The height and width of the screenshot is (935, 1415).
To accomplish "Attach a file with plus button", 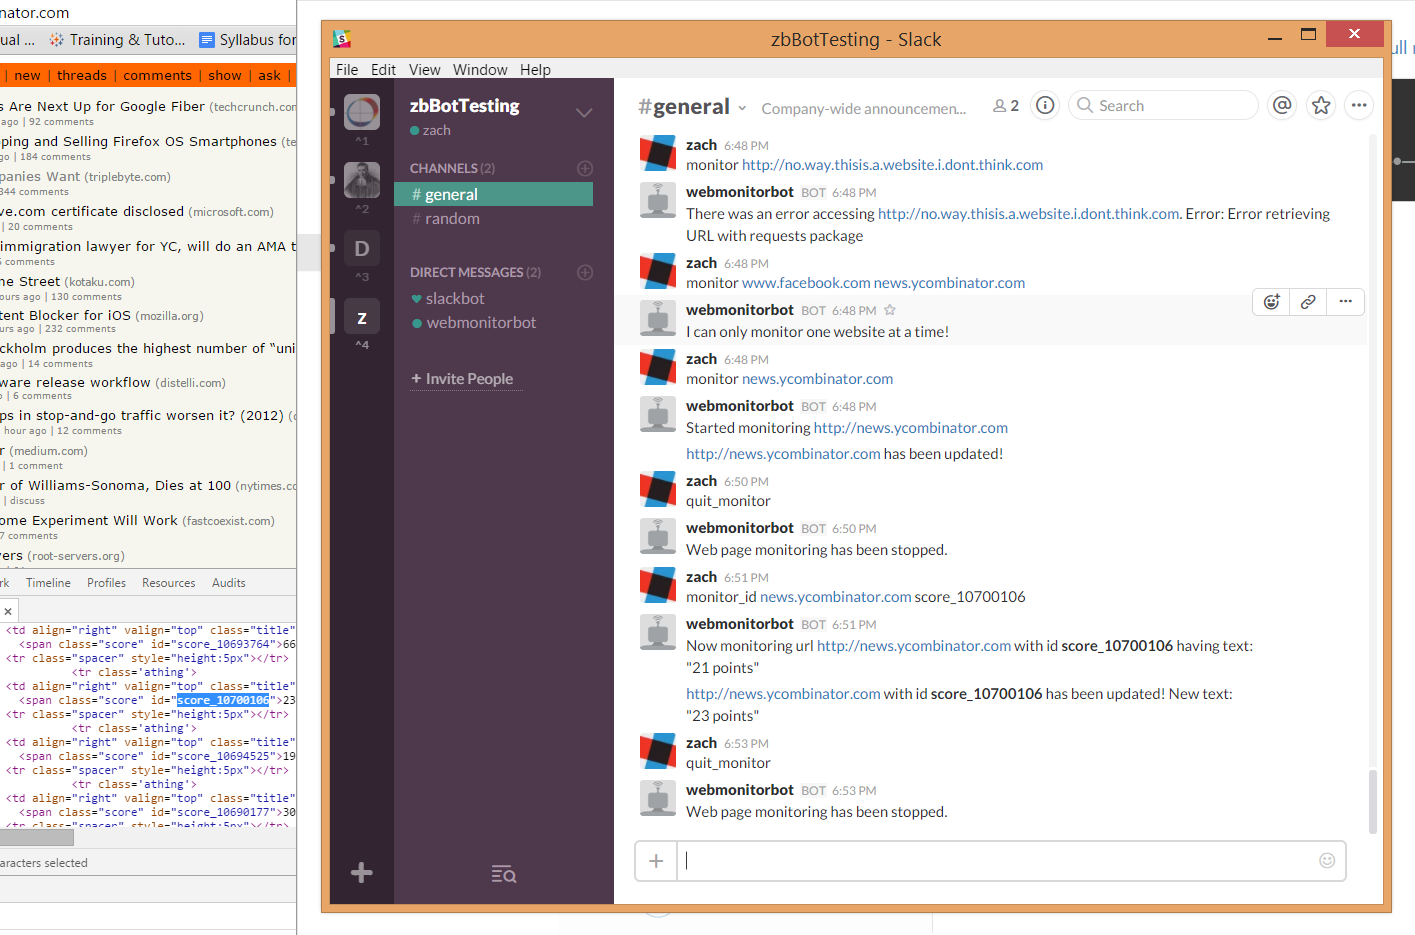I will pyautogui.click(x=656, y=861).
